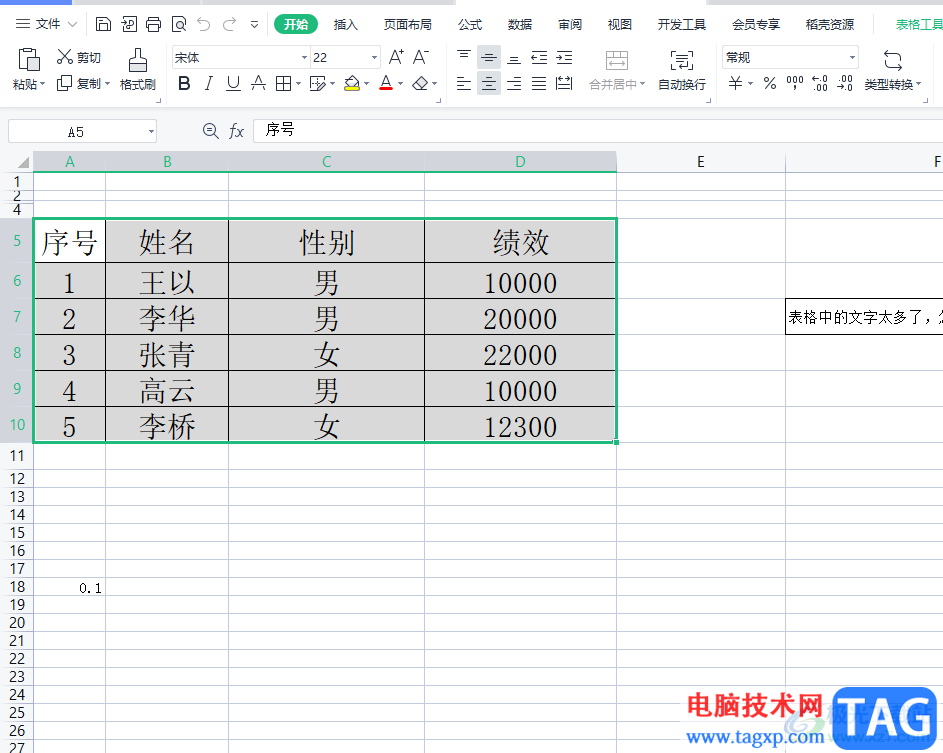Open Name Box dropdown arrow
This screenshot has width=943, height=753.
point(151,132)
